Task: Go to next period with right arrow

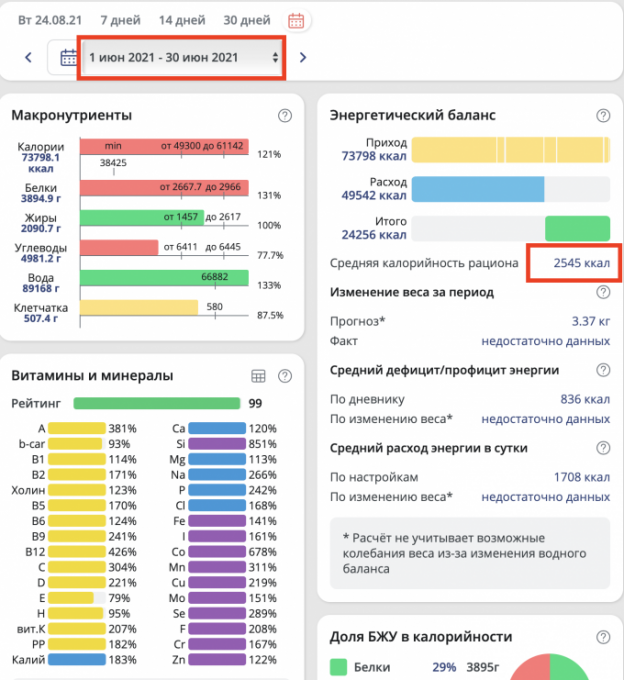Action: [303, 57]
